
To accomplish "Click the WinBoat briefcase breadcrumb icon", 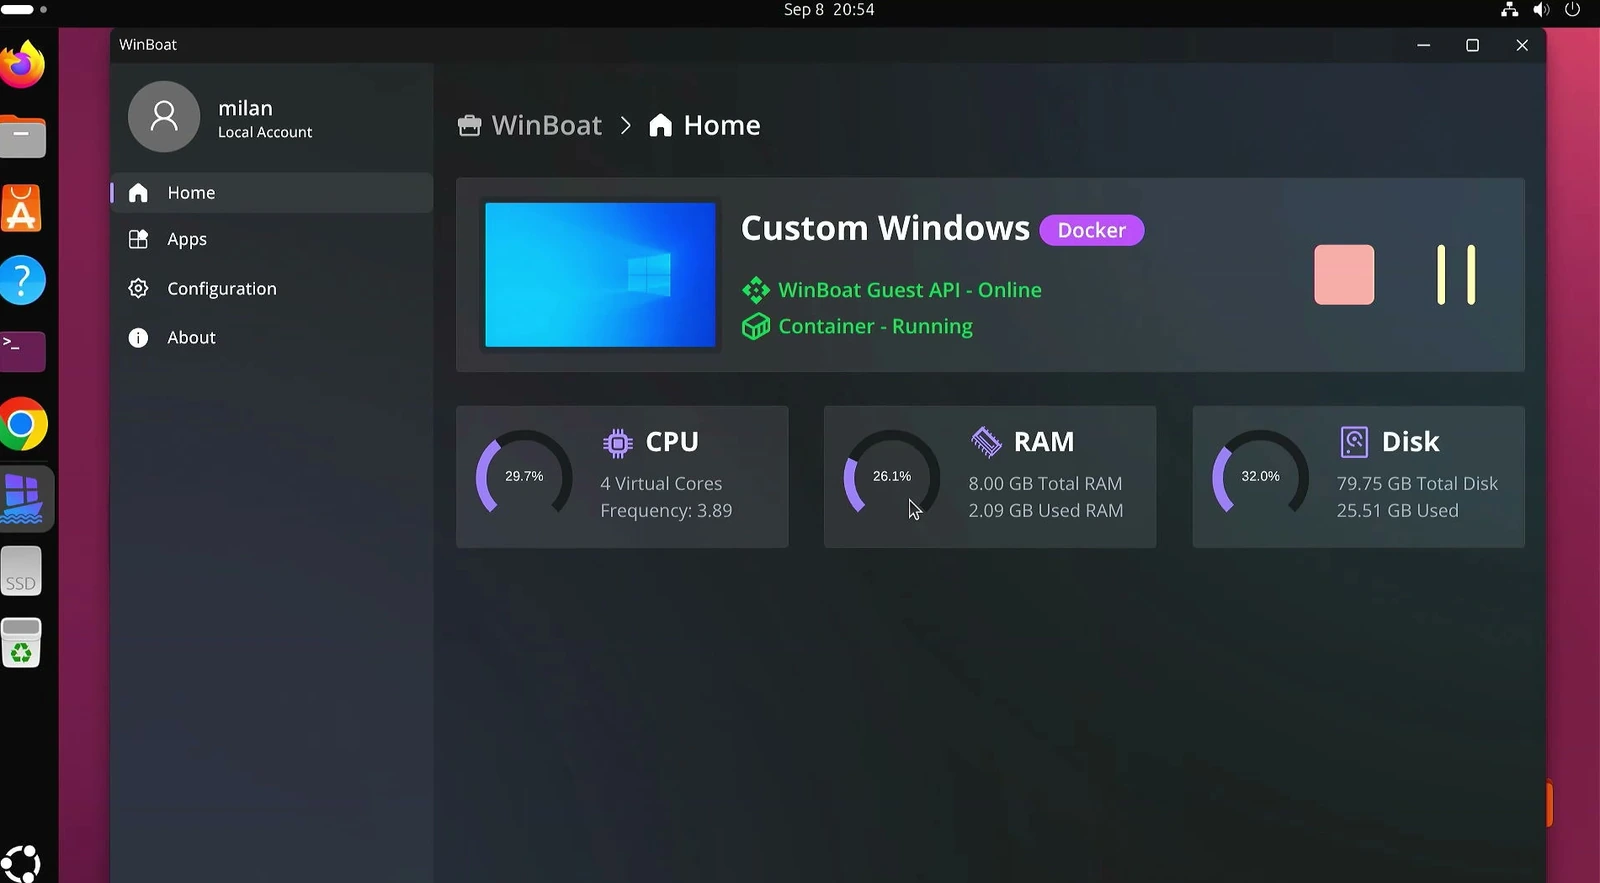I will tap(469, 125).
